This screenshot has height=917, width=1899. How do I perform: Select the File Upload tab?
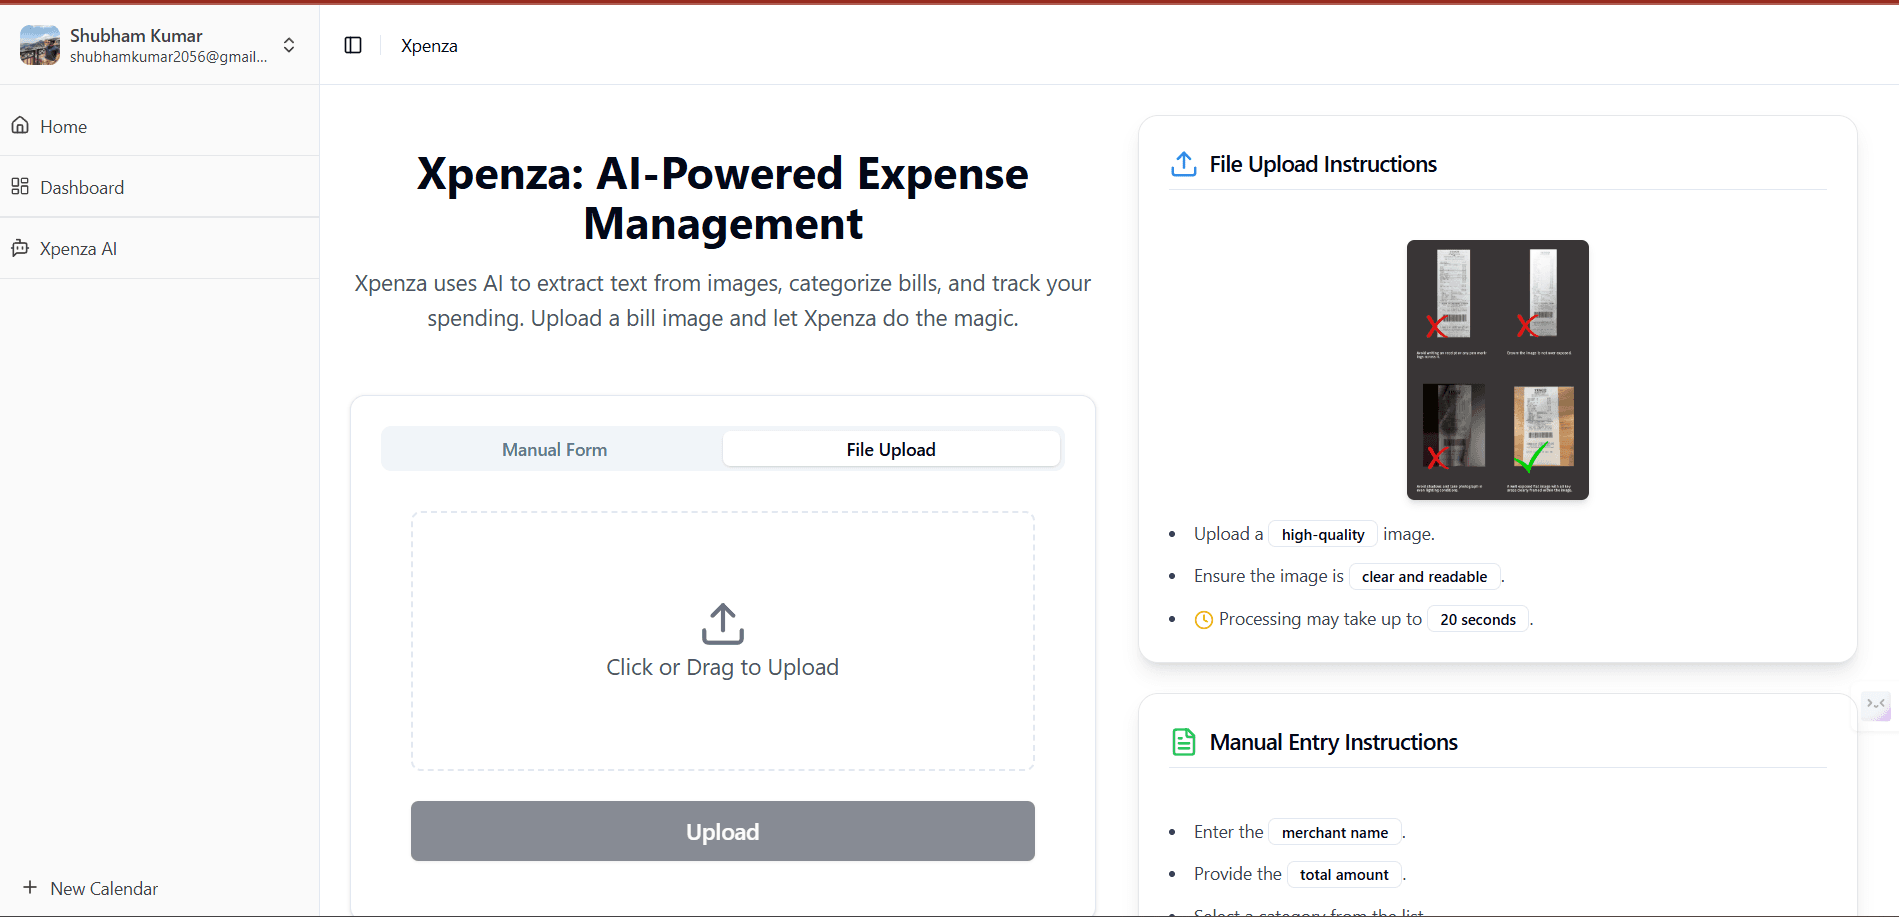click(891, 450)
